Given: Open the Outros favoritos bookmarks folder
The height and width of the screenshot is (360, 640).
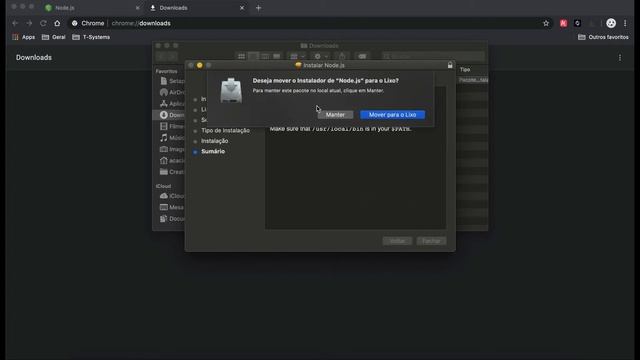Looking at the screenshot, I should [x=603, y=37].
